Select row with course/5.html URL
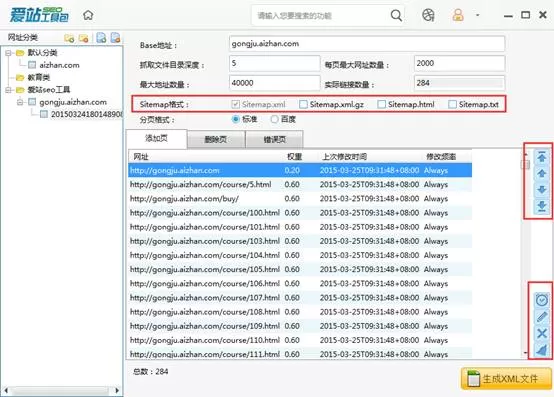 click(300, 185)
